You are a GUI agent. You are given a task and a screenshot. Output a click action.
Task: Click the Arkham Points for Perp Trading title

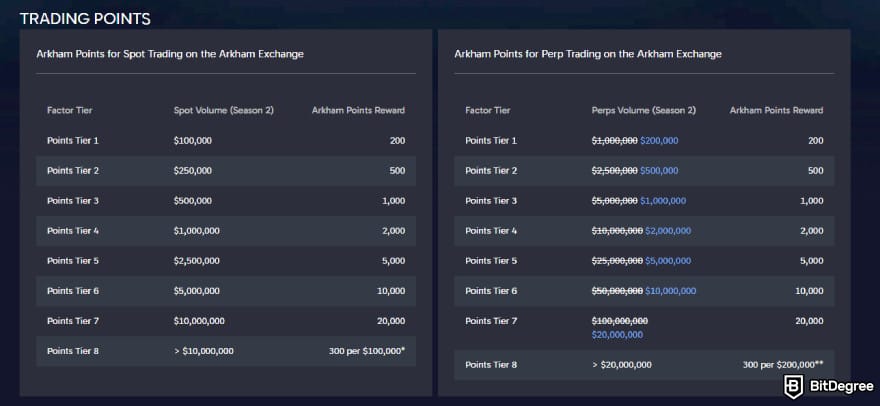click(x=588, y=54)
